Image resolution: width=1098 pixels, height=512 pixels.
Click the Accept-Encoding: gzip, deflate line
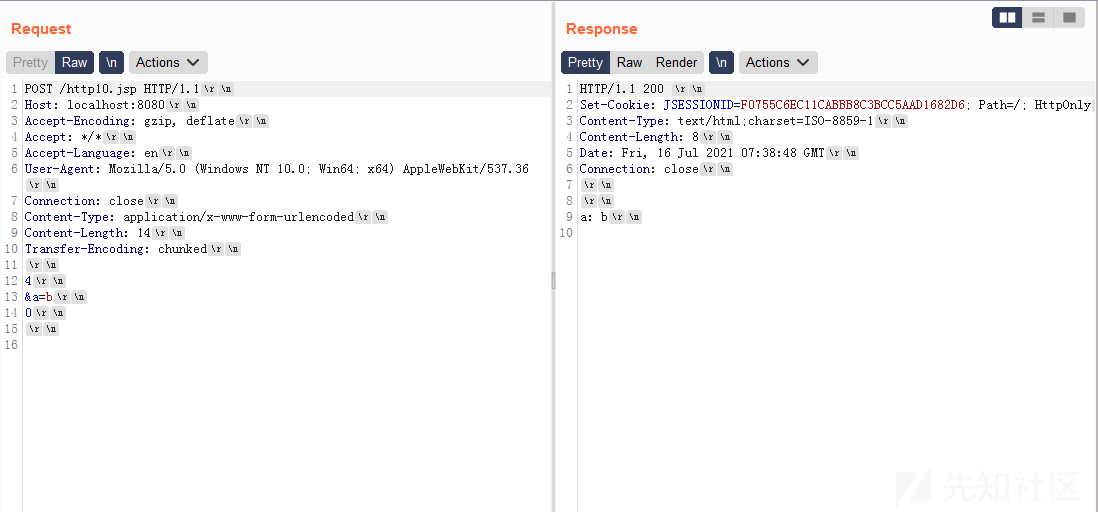(x=146, y=121)
